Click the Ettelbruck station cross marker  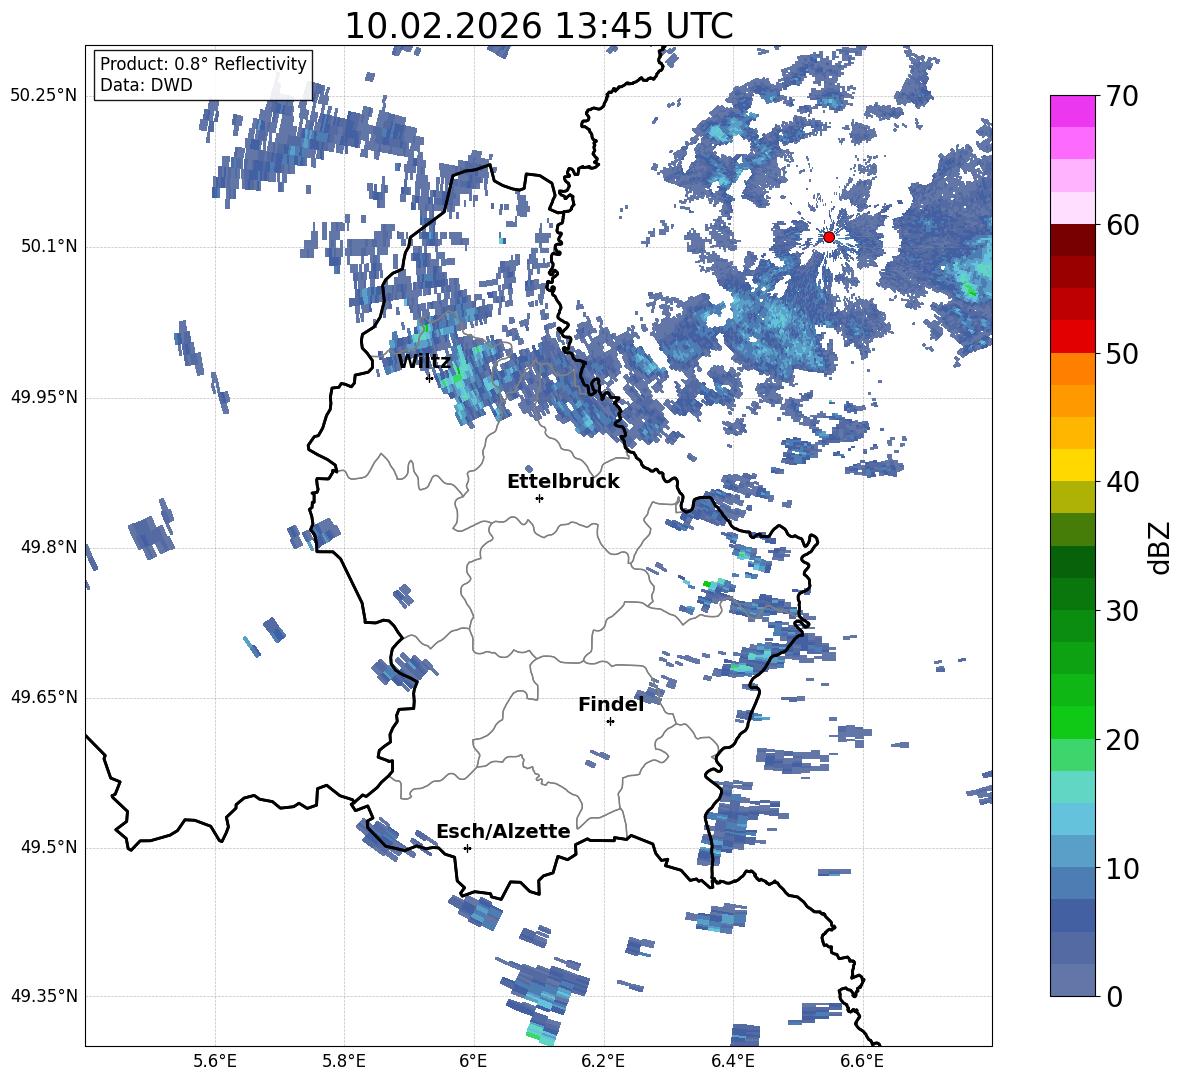tap(539, 498)
